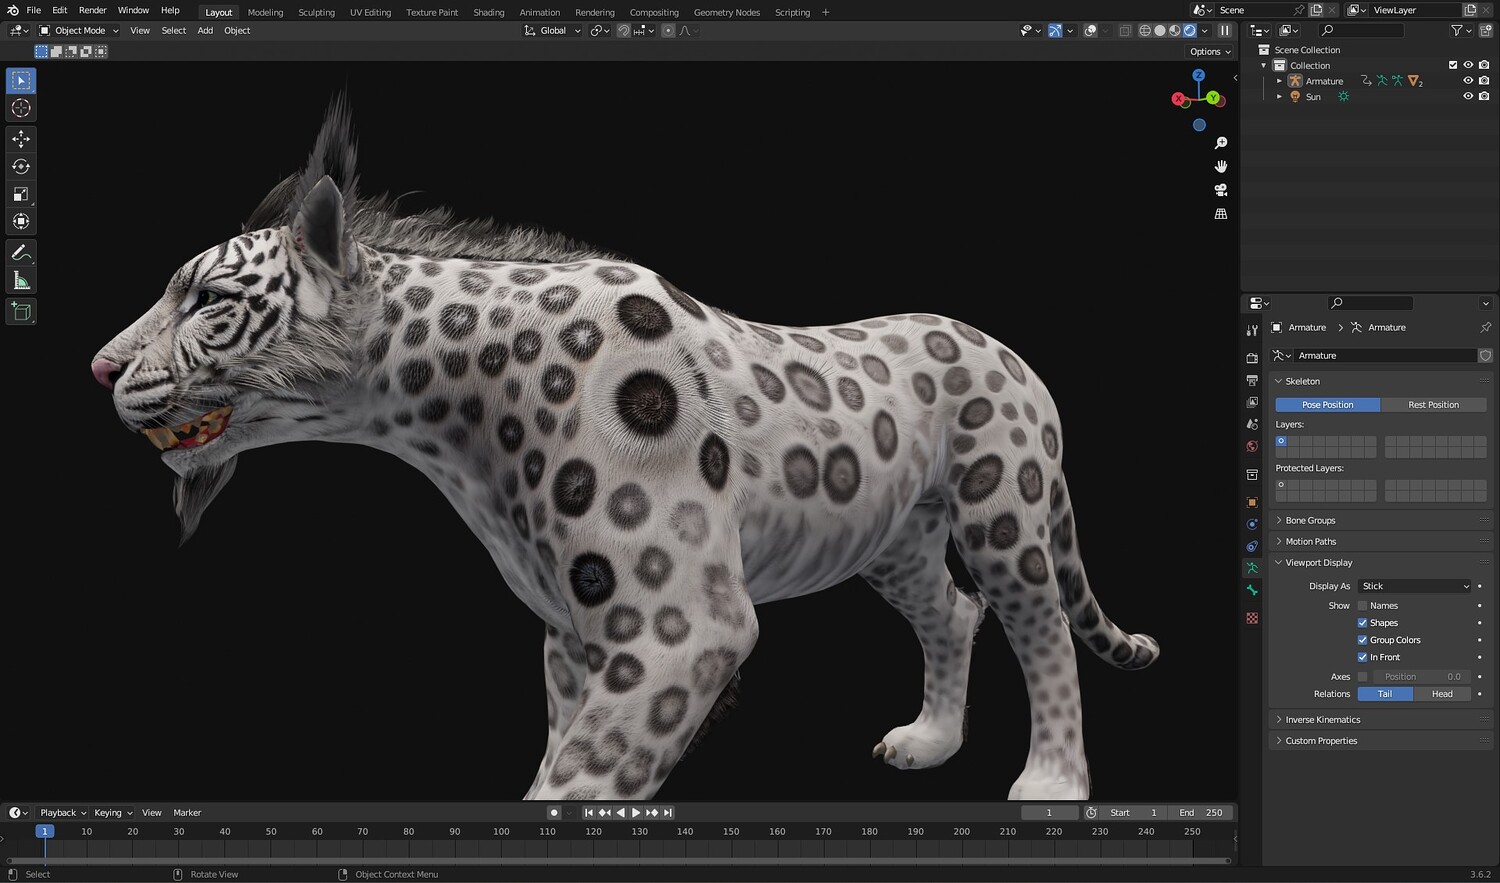
Task: Jump to the timeline end frame
Action: pyautogui.click(x=668, y=813)
